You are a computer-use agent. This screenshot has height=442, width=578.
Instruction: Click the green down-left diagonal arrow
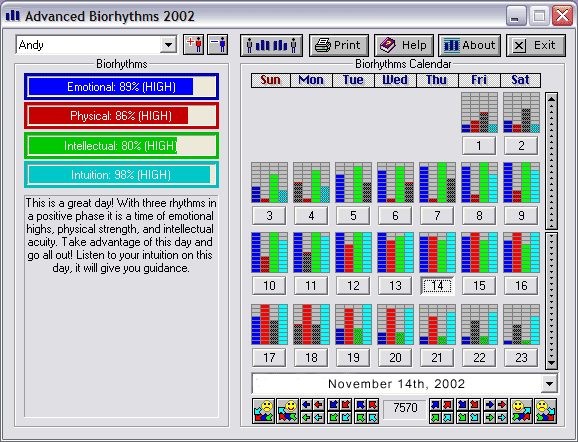334,418
